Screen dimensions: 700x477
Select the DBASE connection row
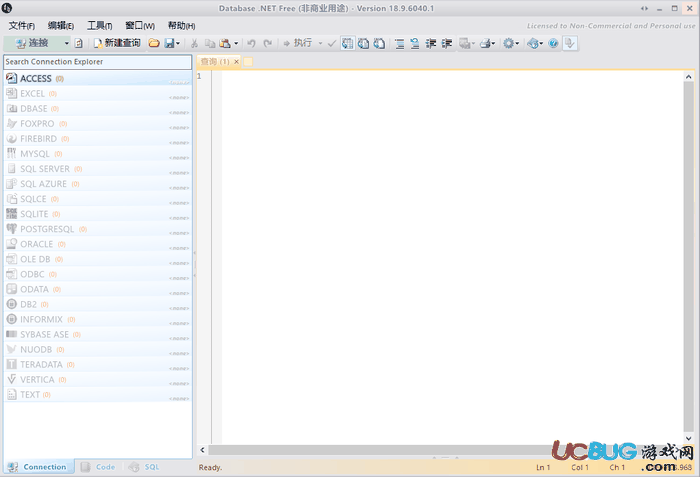pos(98,109)
